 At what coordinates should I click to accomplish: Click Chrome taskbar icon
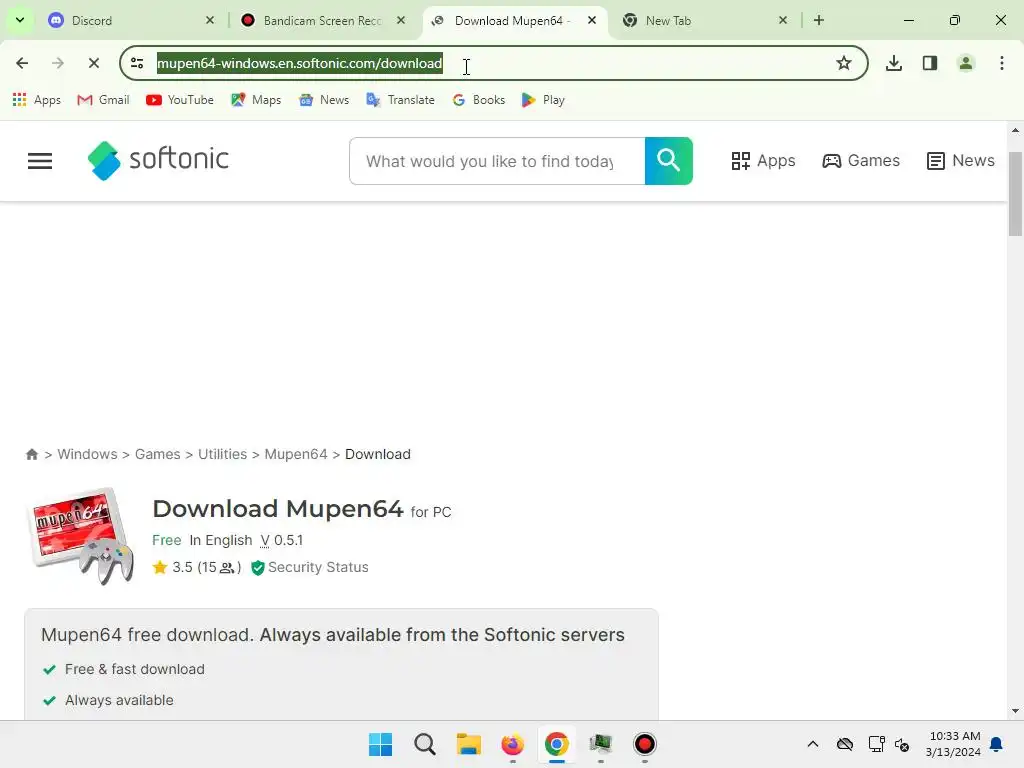(556, 744)
